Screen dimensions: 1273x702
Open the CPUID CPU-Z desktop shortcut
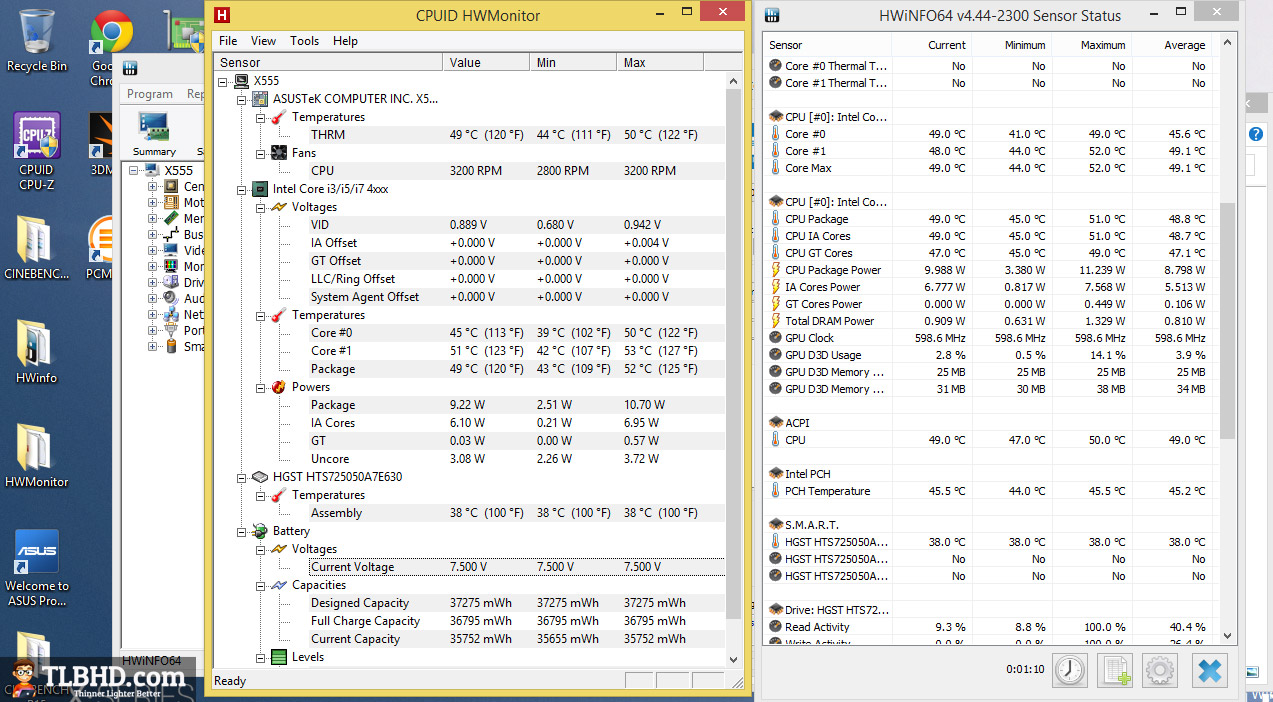[37, 151]
